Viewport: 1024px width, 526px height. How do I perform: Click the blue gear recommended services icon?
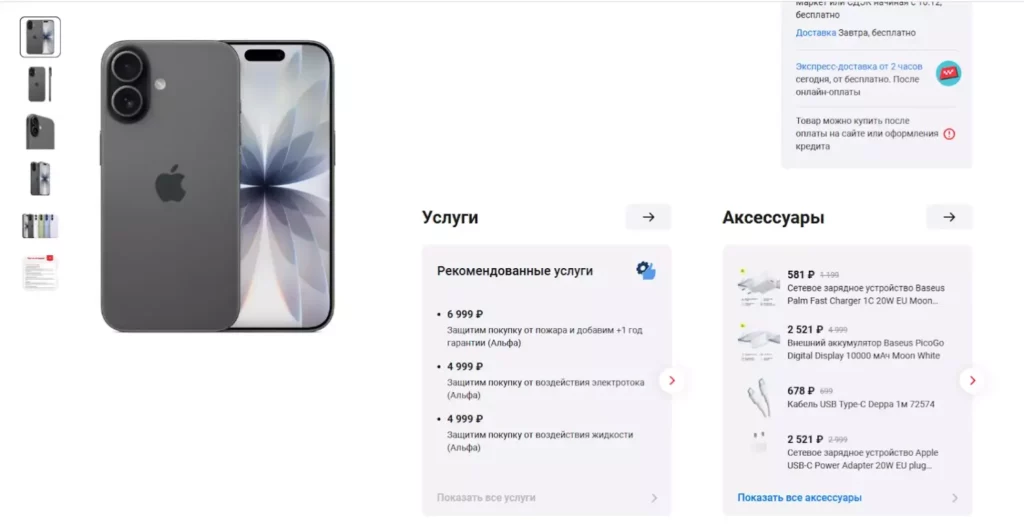[x=646, y=270]
